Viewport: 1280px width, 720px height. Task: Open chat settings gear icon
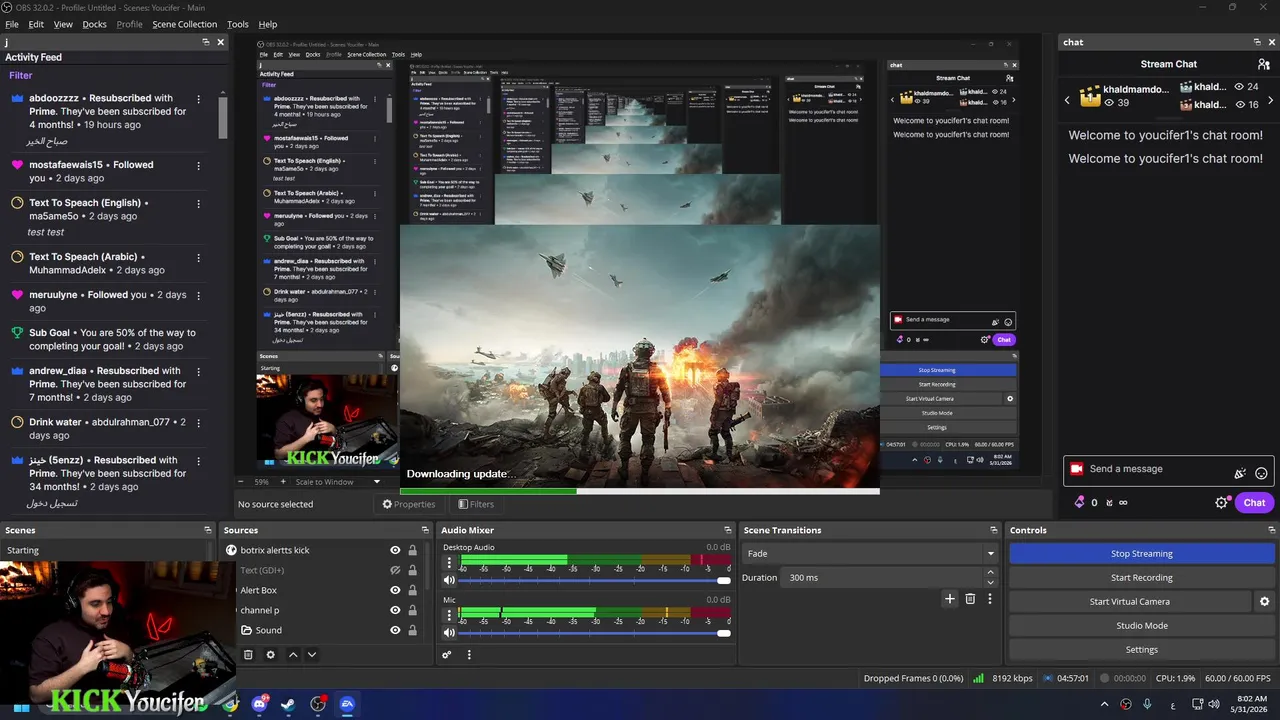click(x=1221, y=503)
